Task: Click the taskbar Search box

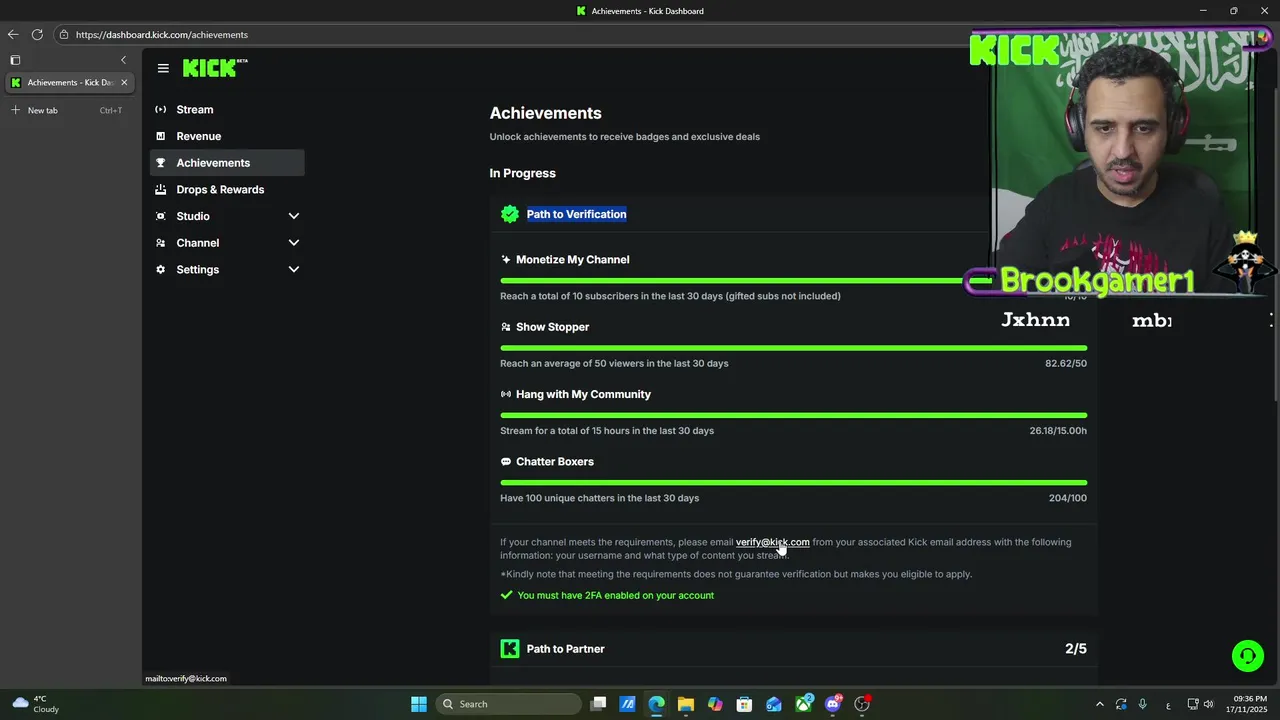Action: [x=508, y=704]
